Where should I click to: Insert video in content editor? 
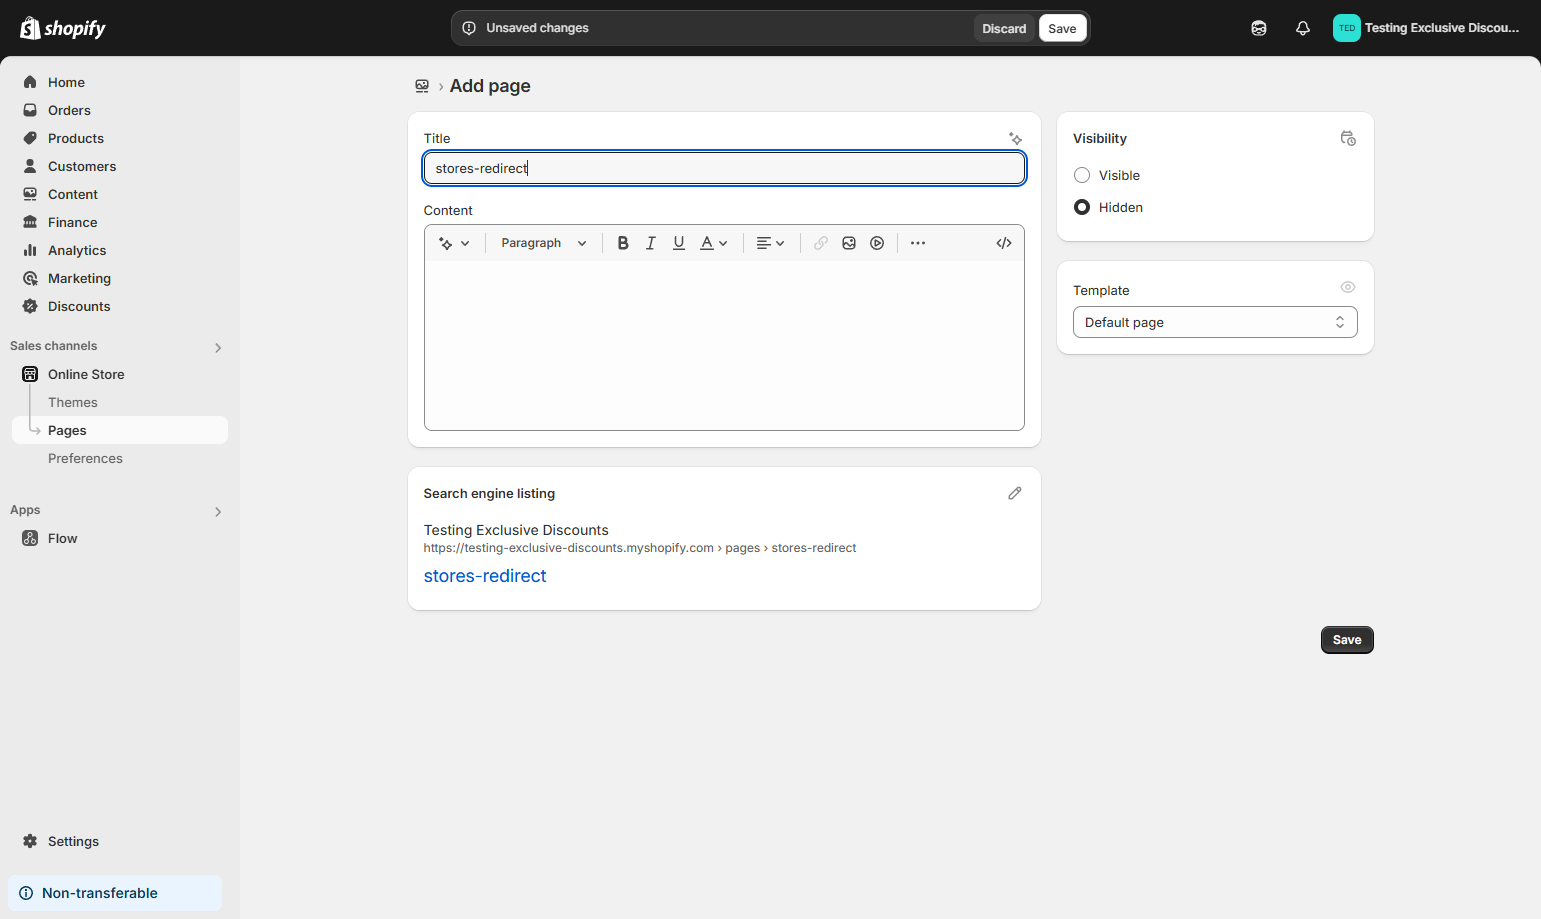coord(877,243)
